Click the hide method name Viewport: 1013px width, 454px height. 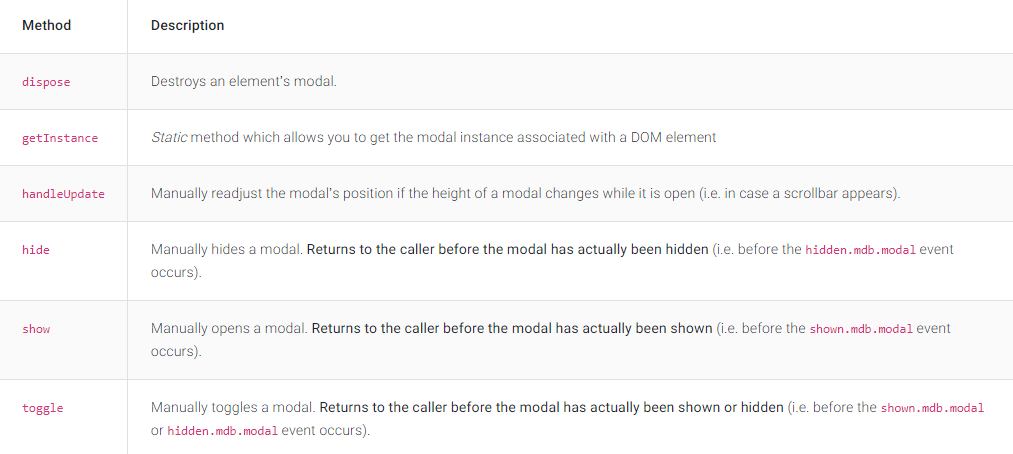click(36, 250)
